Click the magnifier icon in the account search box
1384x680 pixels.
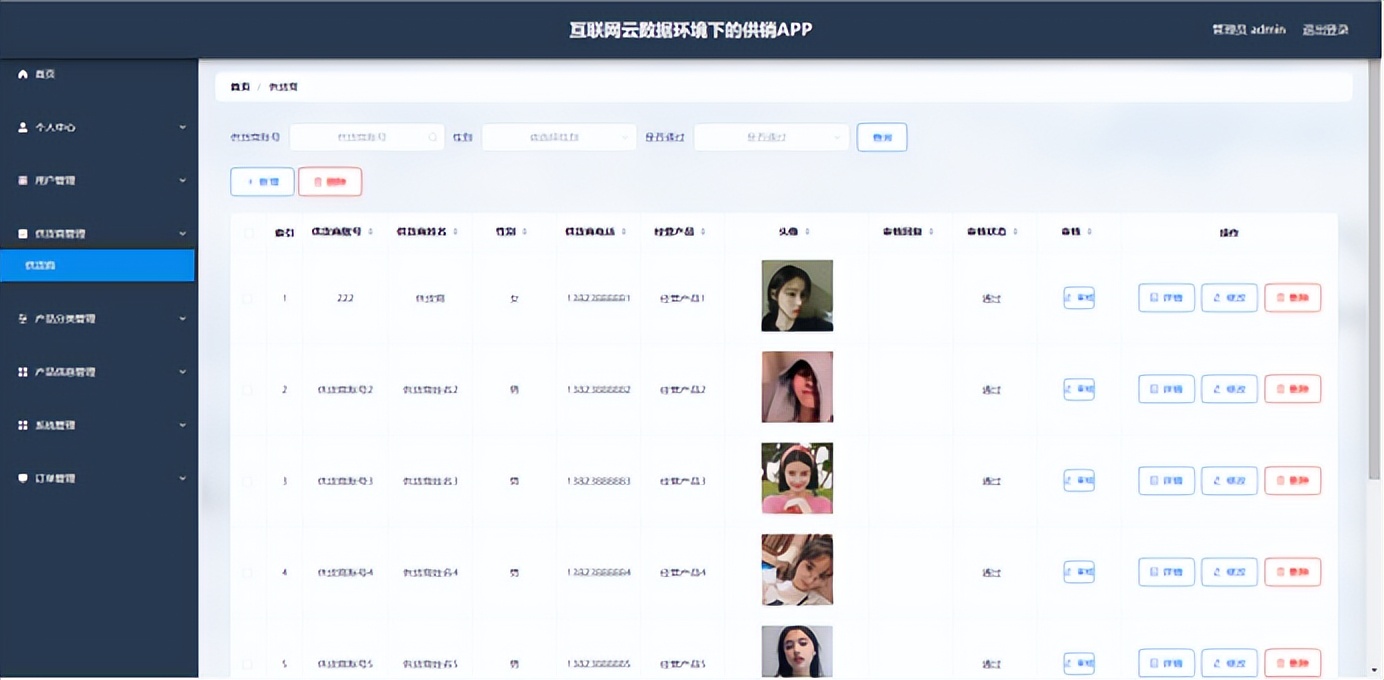[x=434, y=136]
